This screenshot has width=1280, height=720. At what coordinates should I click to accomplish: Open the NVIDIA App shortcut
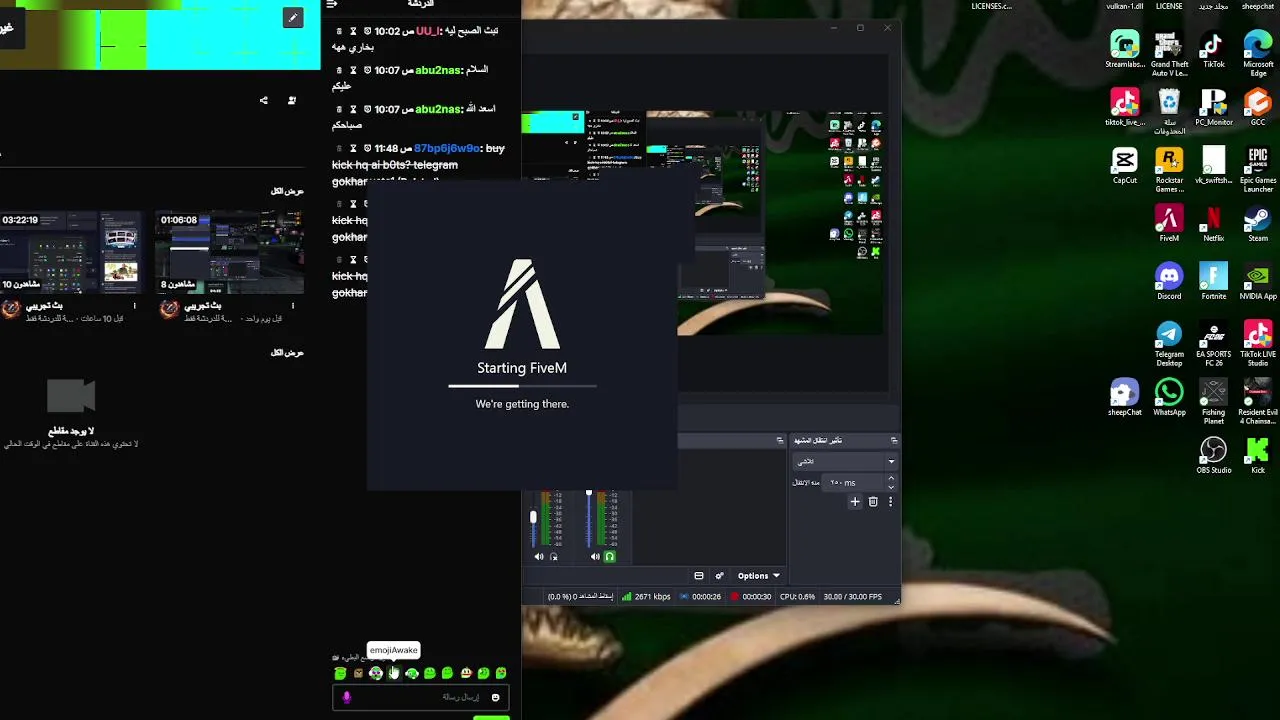pos(1258,282)
